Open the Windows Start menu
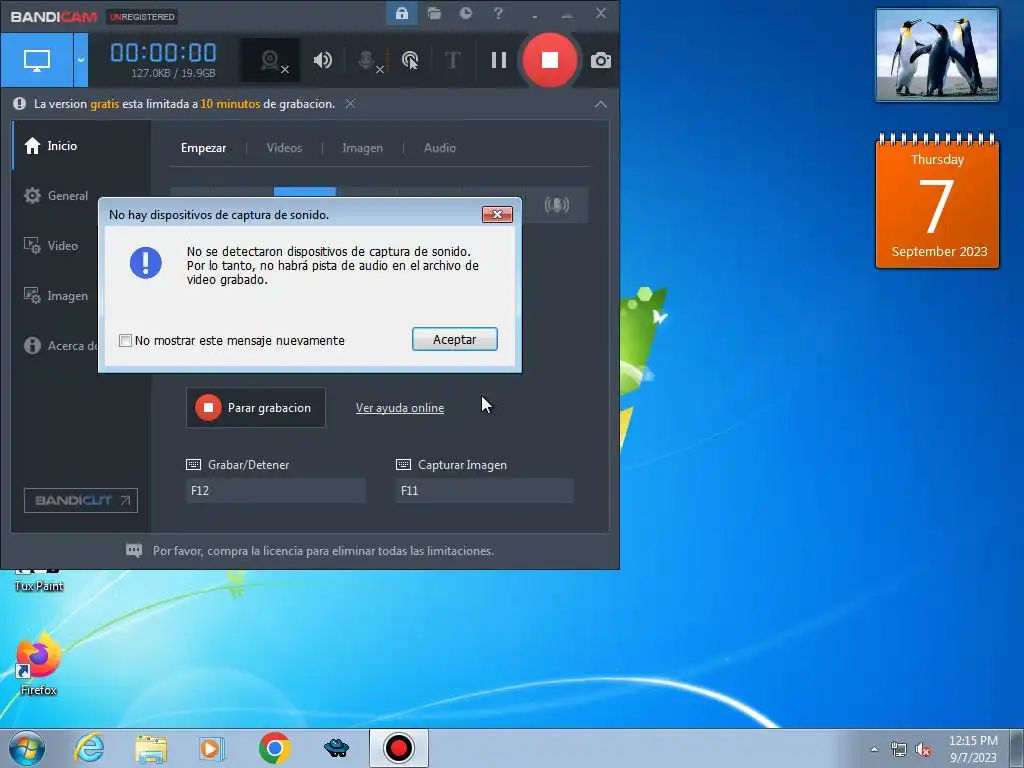 (27, 748)
